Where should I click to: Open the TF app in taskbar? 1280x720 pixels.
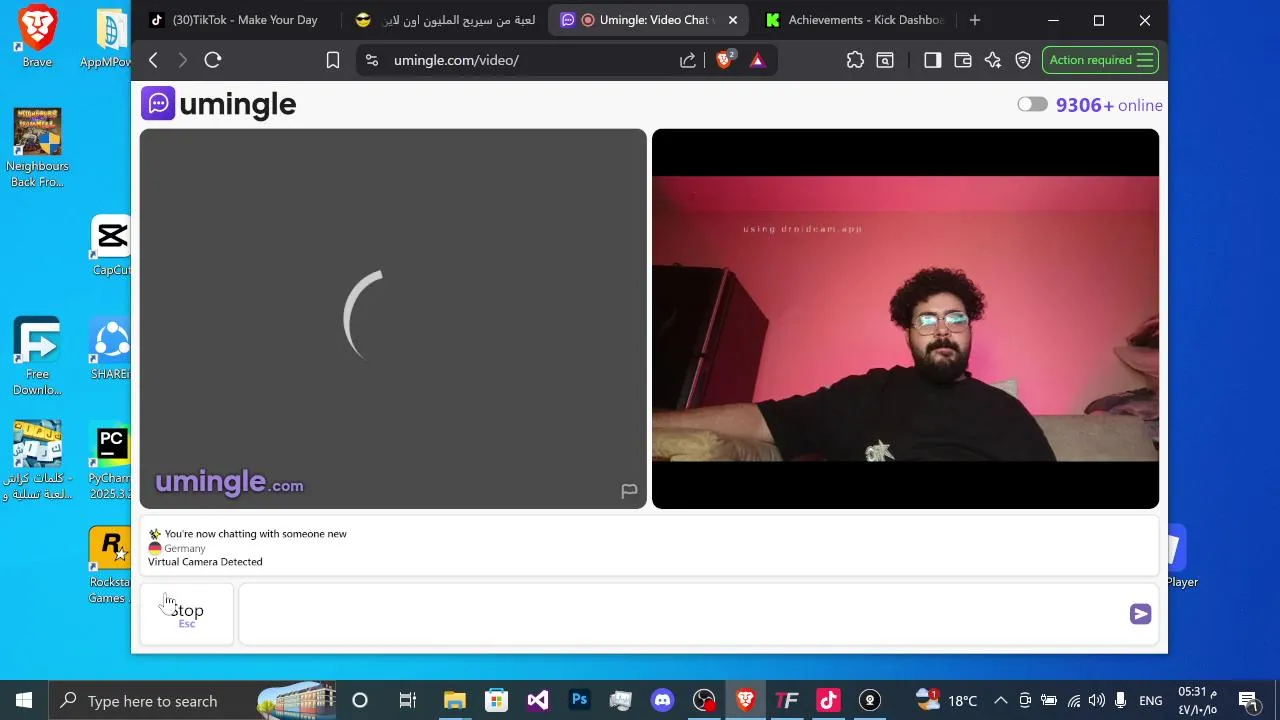787,700
